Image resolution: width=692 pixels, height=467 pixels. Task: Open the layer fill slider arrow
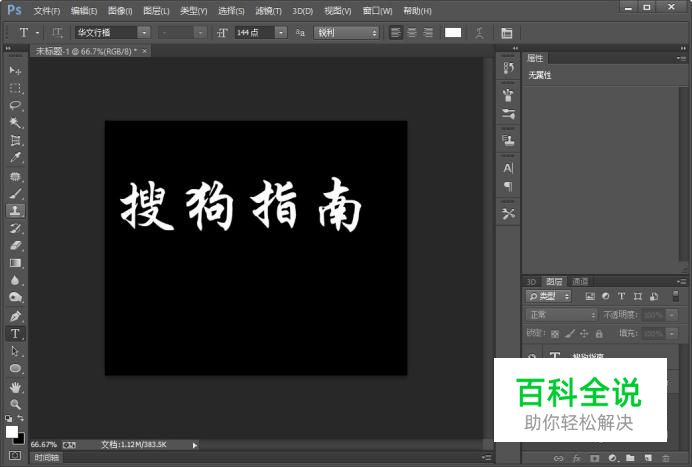click(x=672, y=333)
